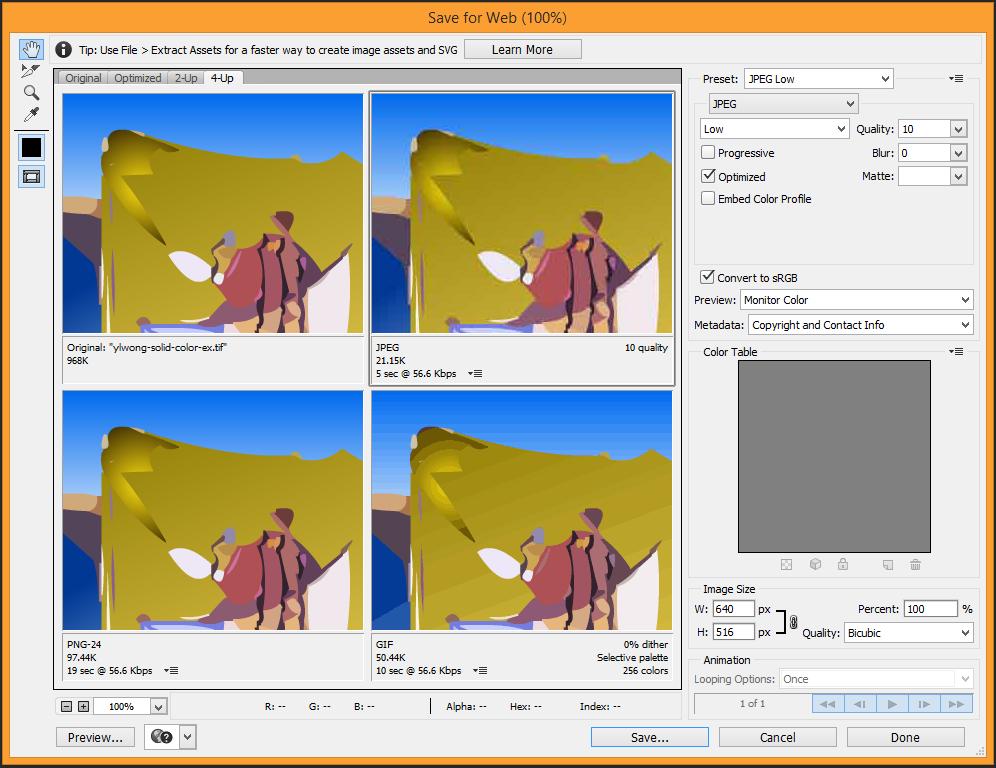Click the Save... button
Screen dimensions: 996x768
[x=650, y=737]
